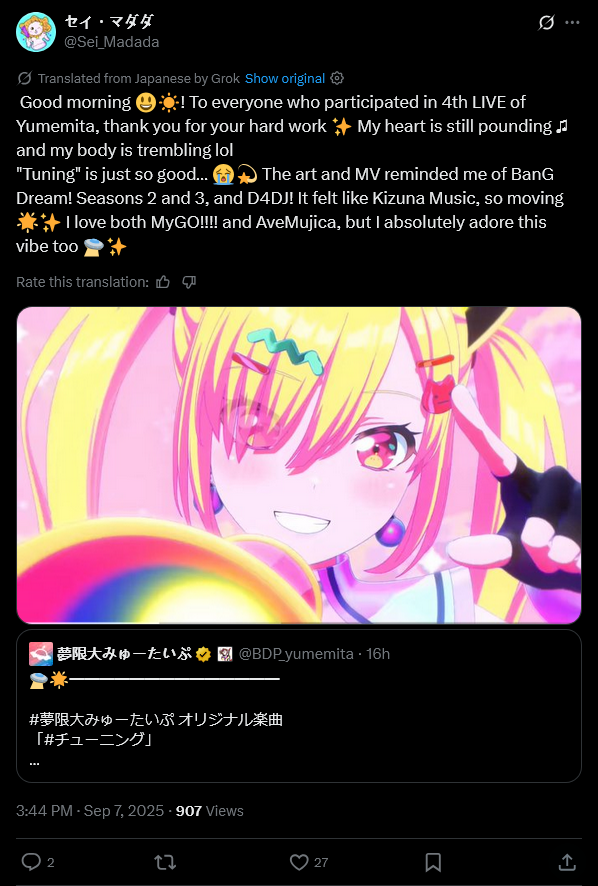Expand truncated quoted post ellipsis
Viewport: 598px width, 886px height.
click(x=34, y=762)
